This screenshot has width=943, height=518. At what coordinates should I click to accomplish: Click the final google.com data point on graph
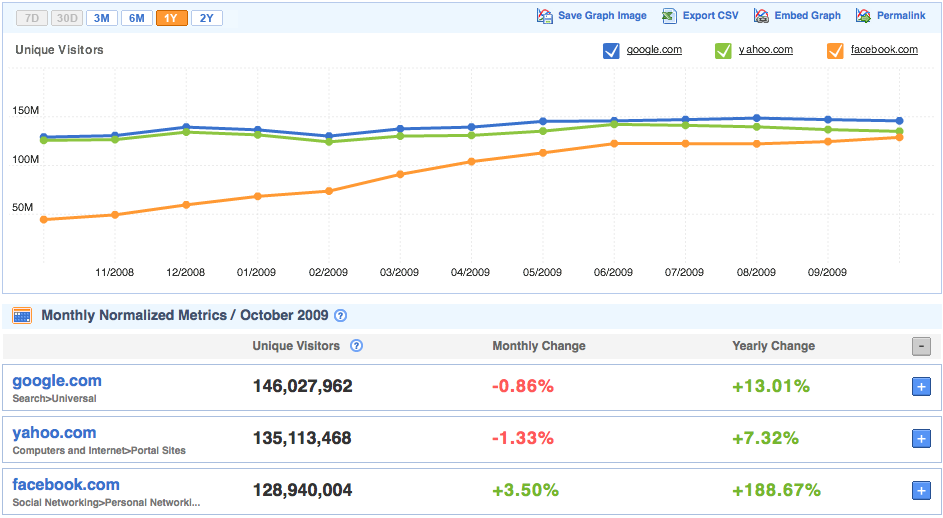pyautogui.click(x=899, y=121)
